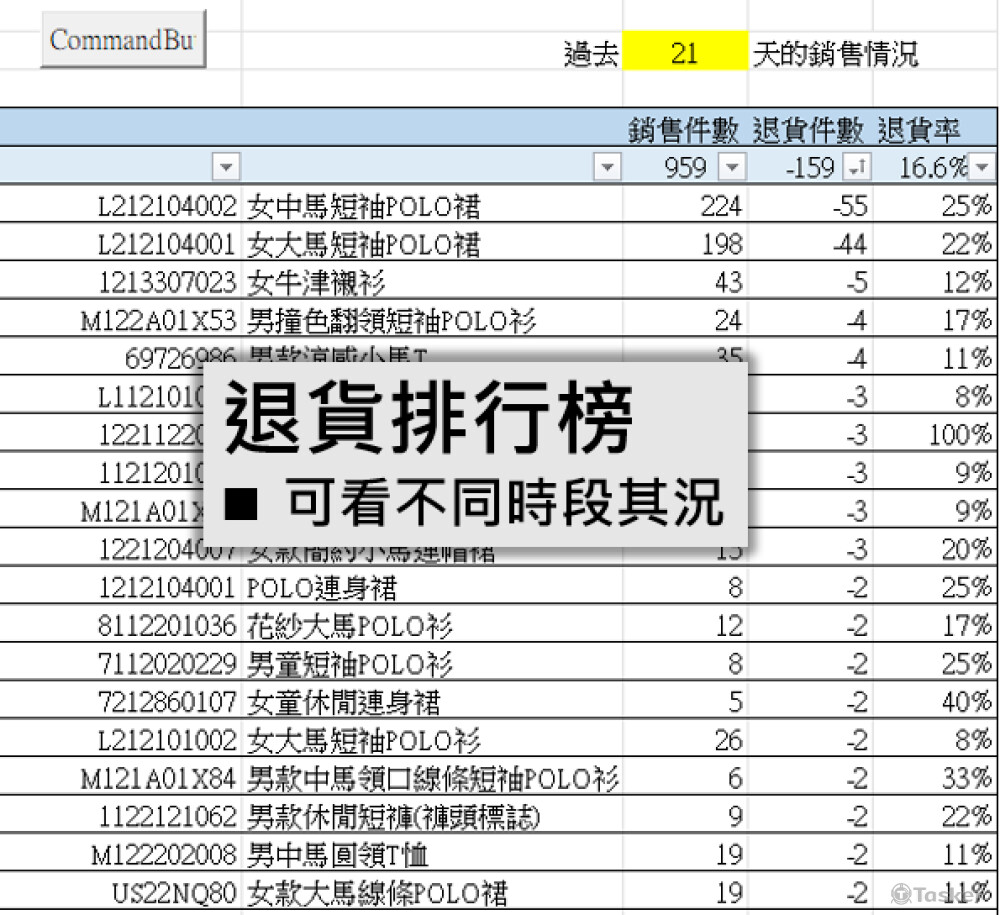Select the sales count cell showing 224
This screenshot has height=915, width=1000.
click(720, 207)
